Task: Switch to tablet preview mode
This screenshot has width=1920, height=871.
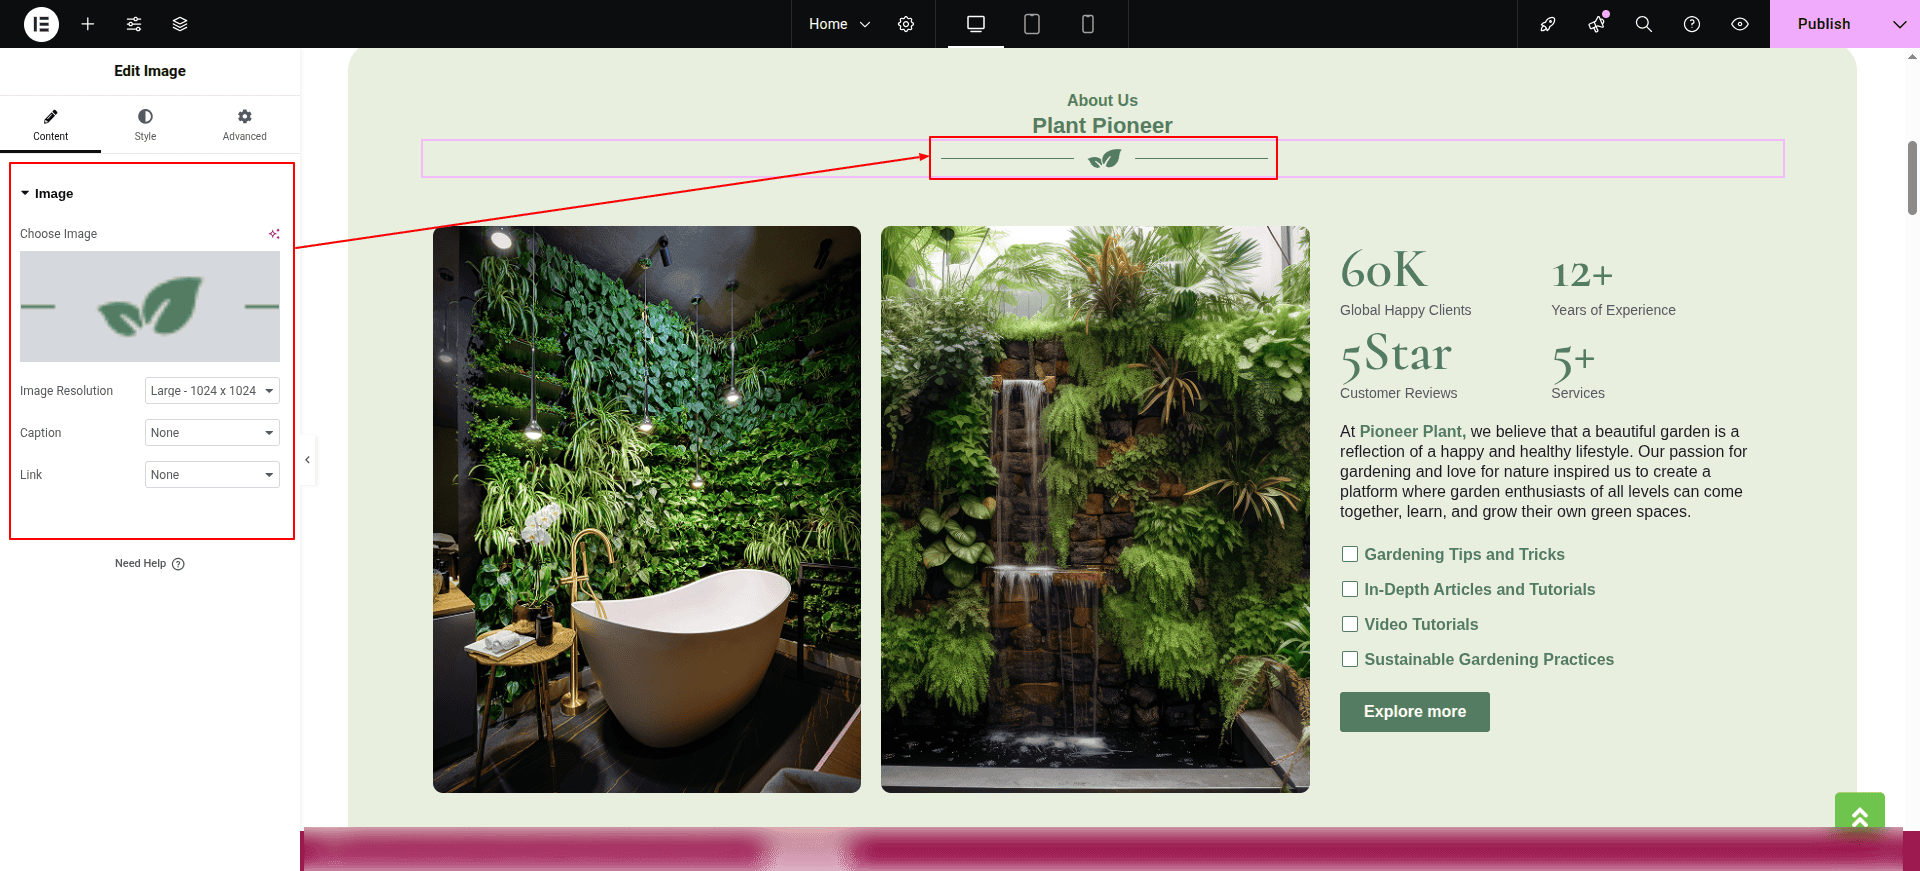Action: (1032, 24)
